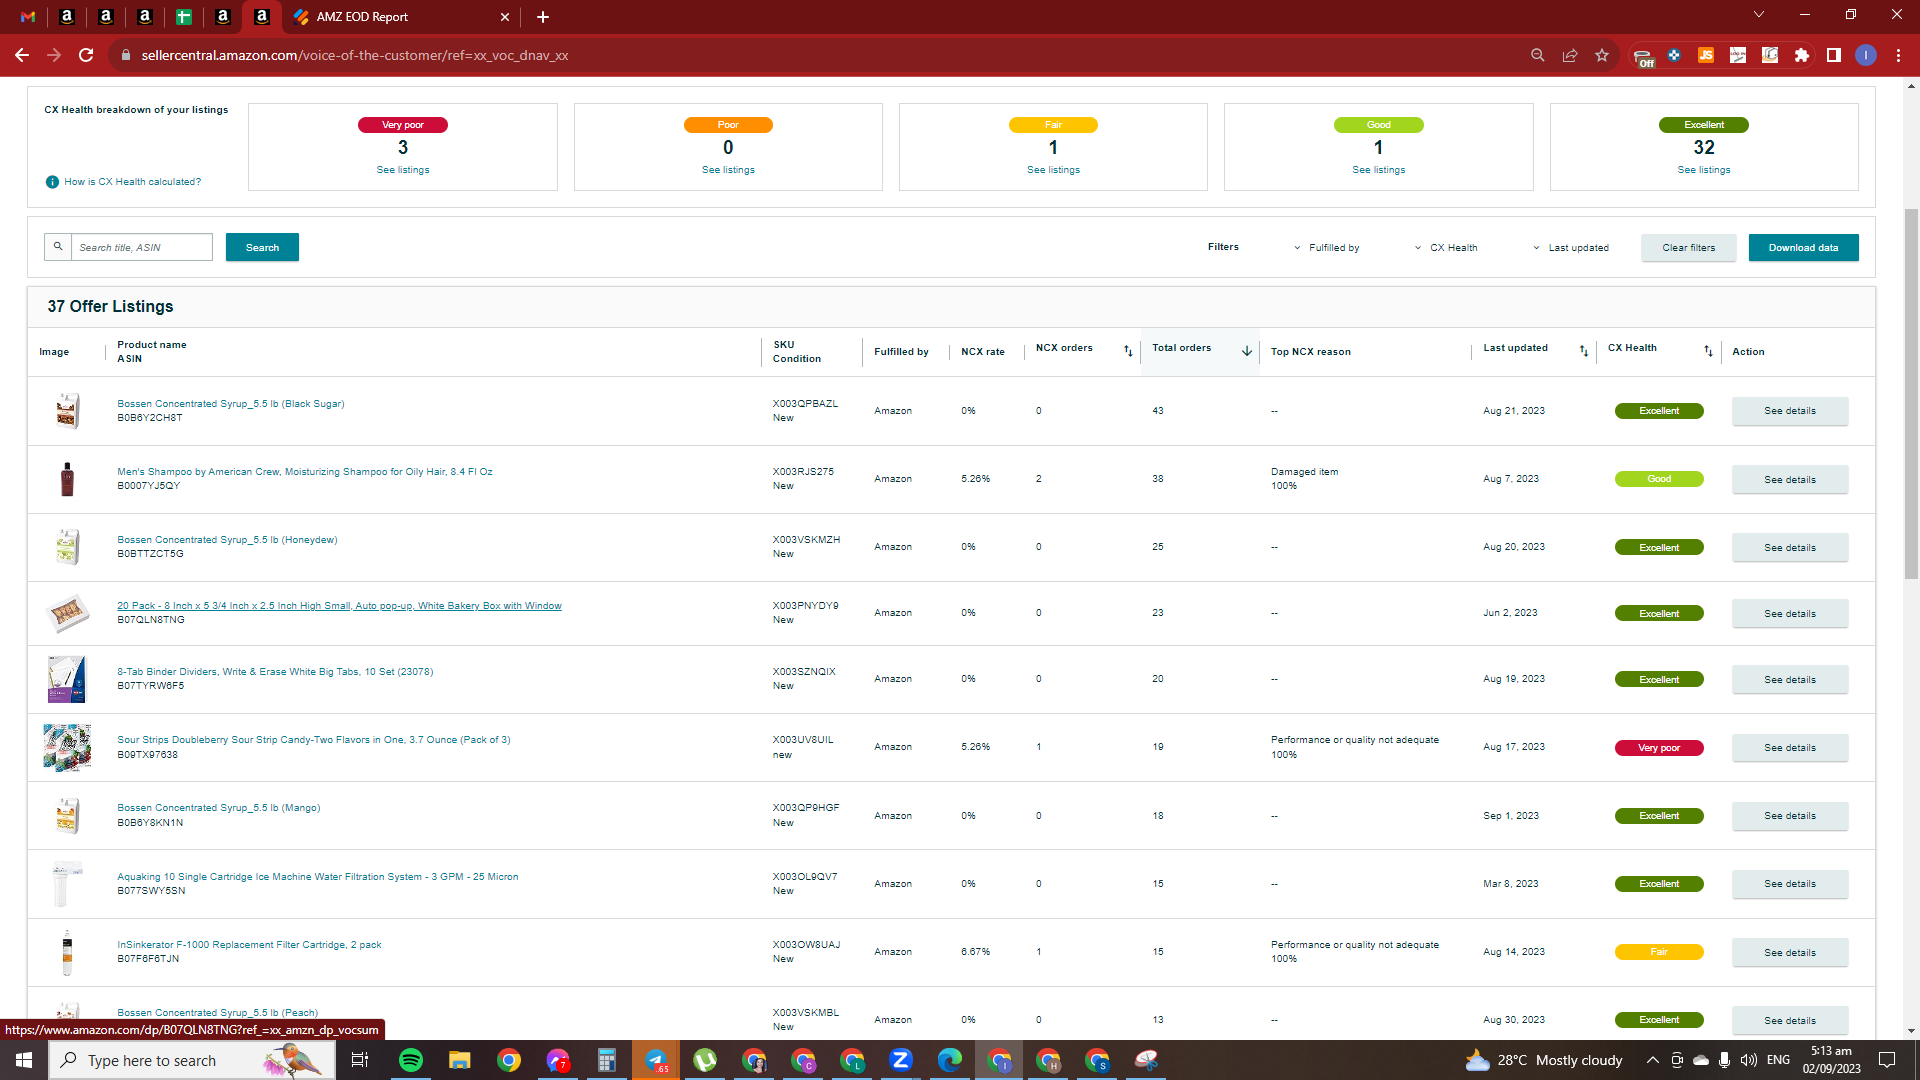Viewport: 1920px width, 1080px height.
Task: Click the taskbar 'Type here to search' box
Action: coord(192,1060)
